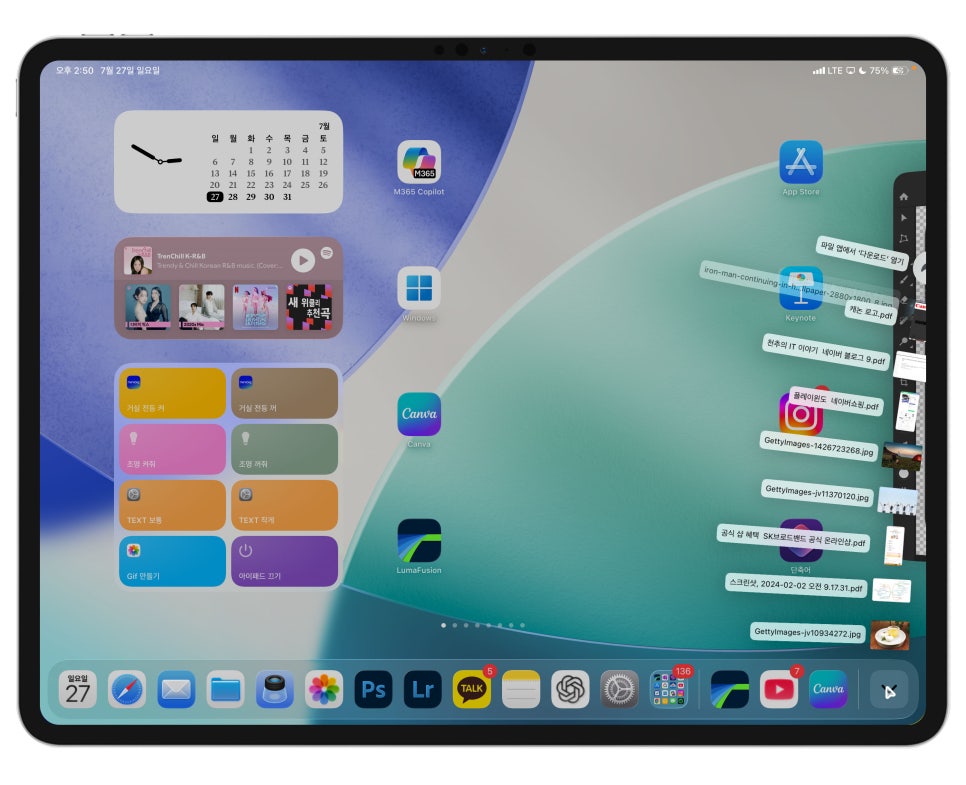Screen dimensions: 966x785
Task: Open ChatGPT from the dock
Action: pos(570,689)
